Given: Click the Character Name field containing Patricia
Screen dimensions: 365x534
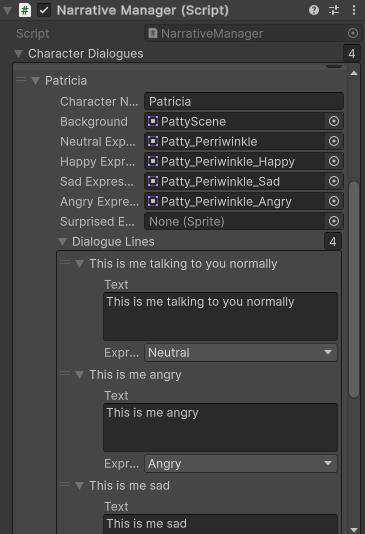Looking at the screenshot, I should (x=244, y=101).
